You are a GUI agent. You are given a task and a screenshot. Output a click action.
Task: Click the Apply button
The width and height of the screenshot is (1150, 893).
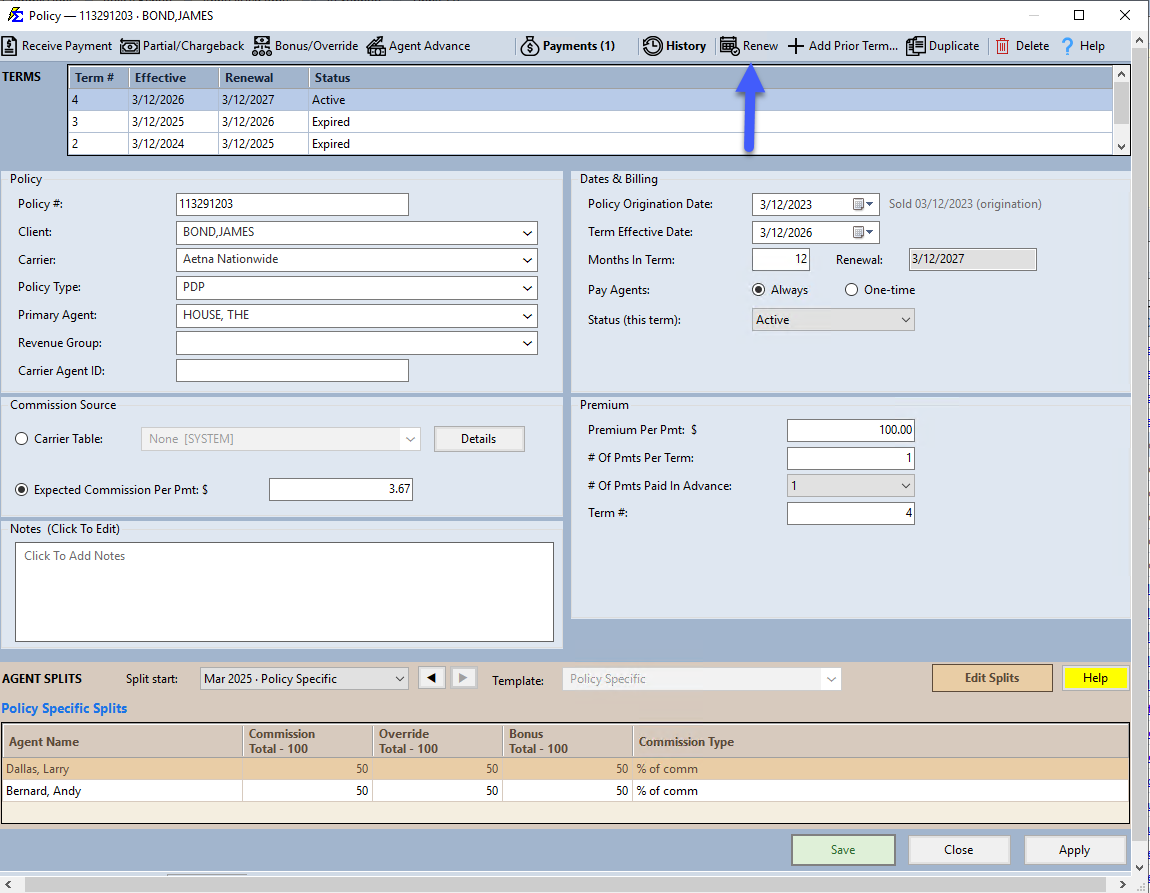point(1074,850)
